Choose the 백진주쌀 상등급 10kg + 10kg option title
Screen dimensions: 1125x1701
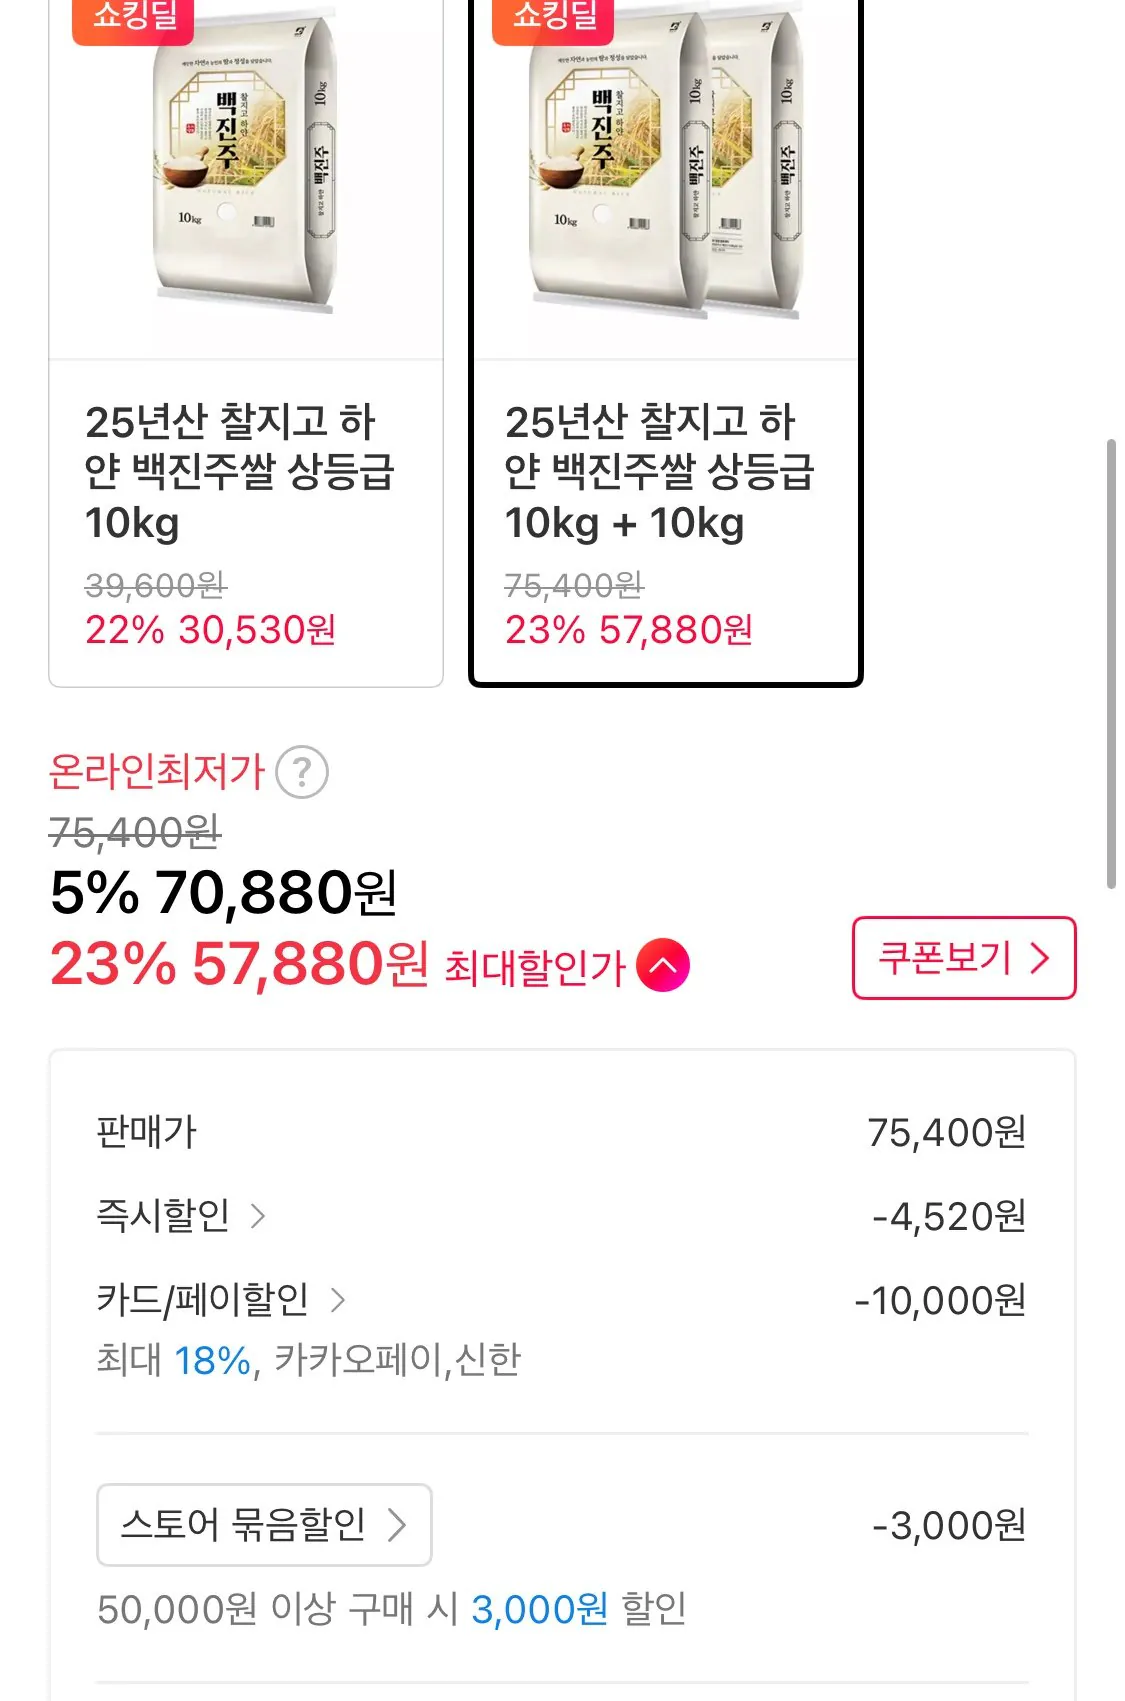660,471
